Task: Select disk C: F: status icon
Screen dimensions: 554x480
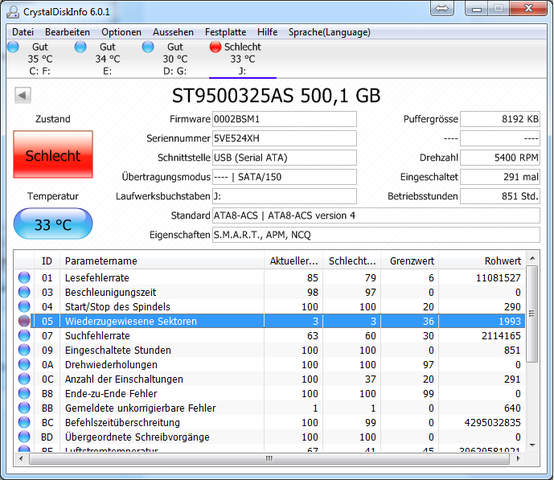Action: [13, 47]
